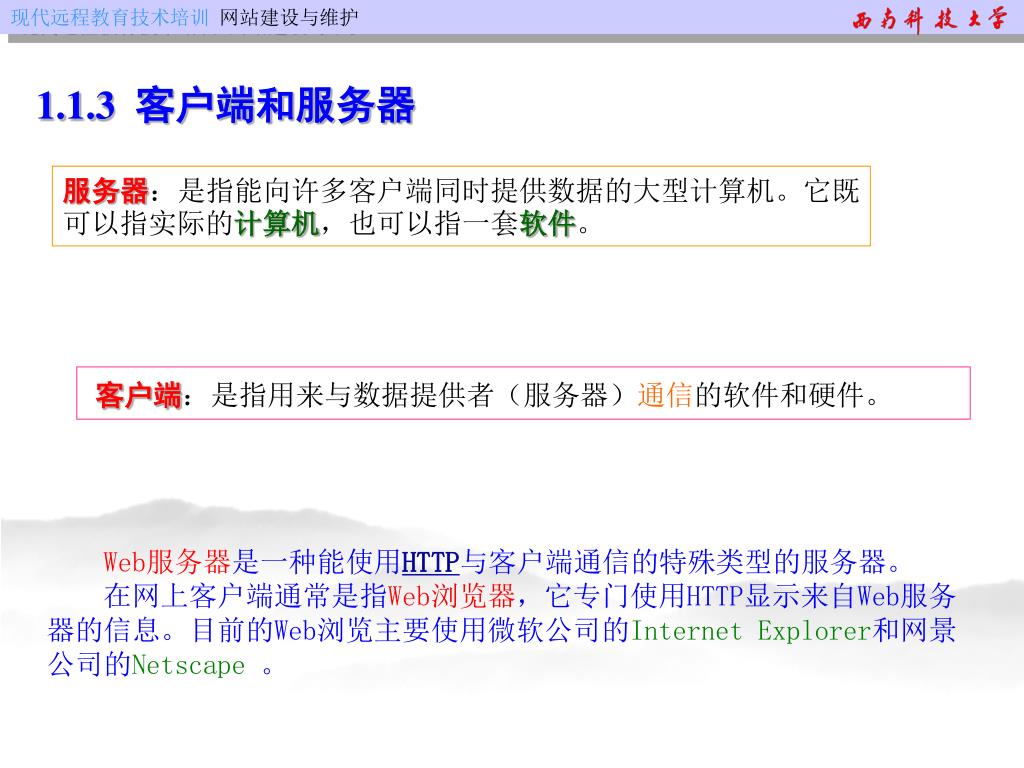Viewport: 1024px width, 768px height.
Task: Click the slide title 1.1.3 客户端和服务器
Action: (226, 105)
